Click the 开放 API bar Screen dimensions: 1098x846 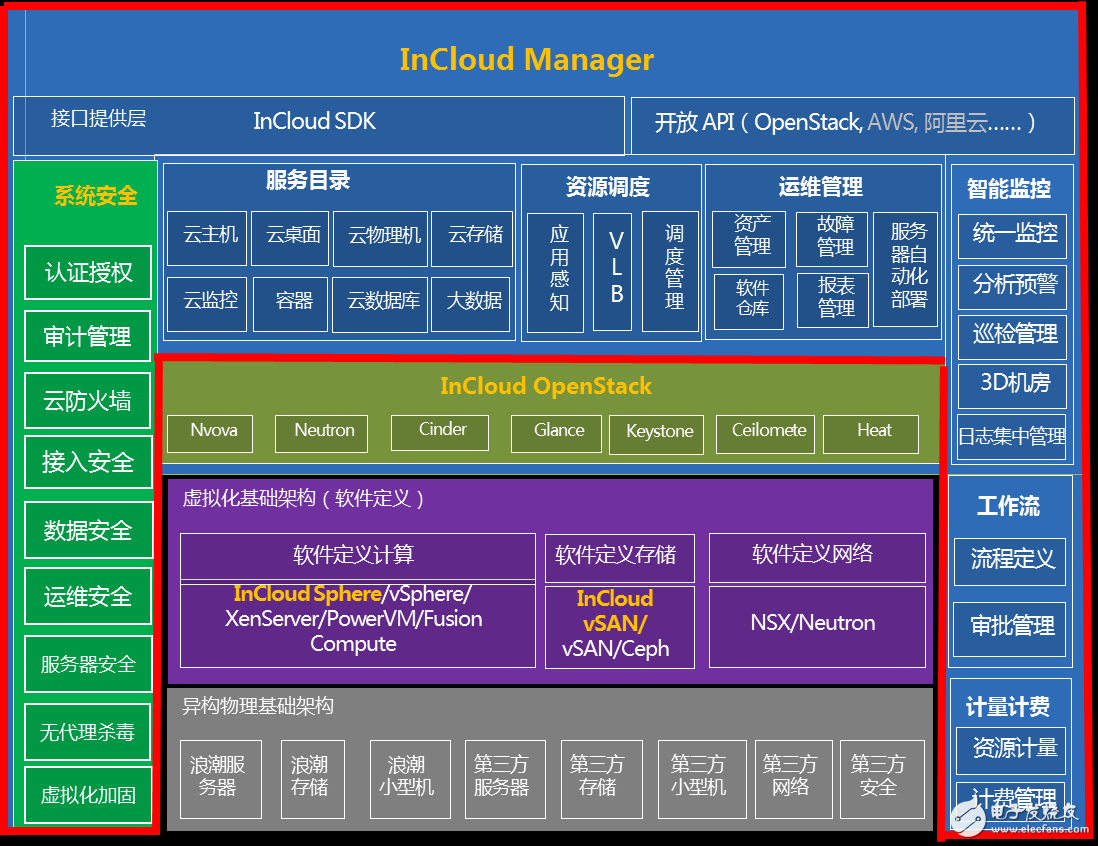(852, 125)
